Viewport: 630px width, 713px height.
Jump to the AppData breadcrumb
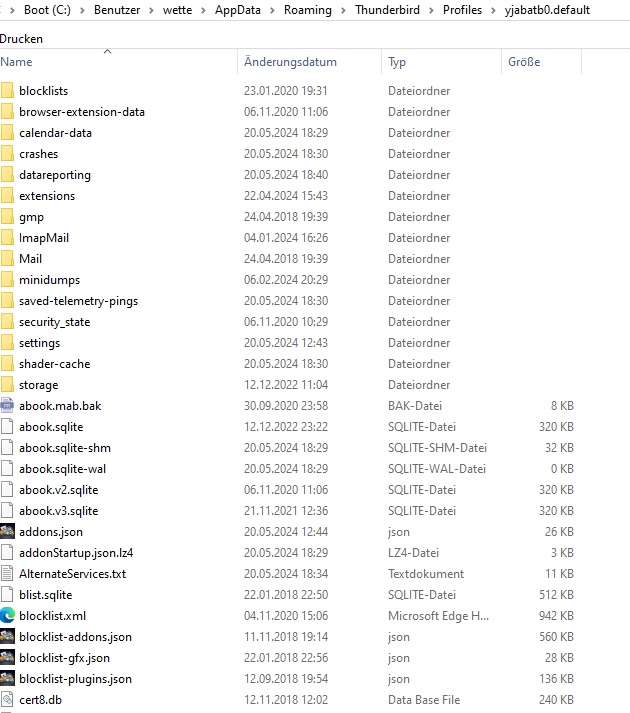tap(238, 10)
